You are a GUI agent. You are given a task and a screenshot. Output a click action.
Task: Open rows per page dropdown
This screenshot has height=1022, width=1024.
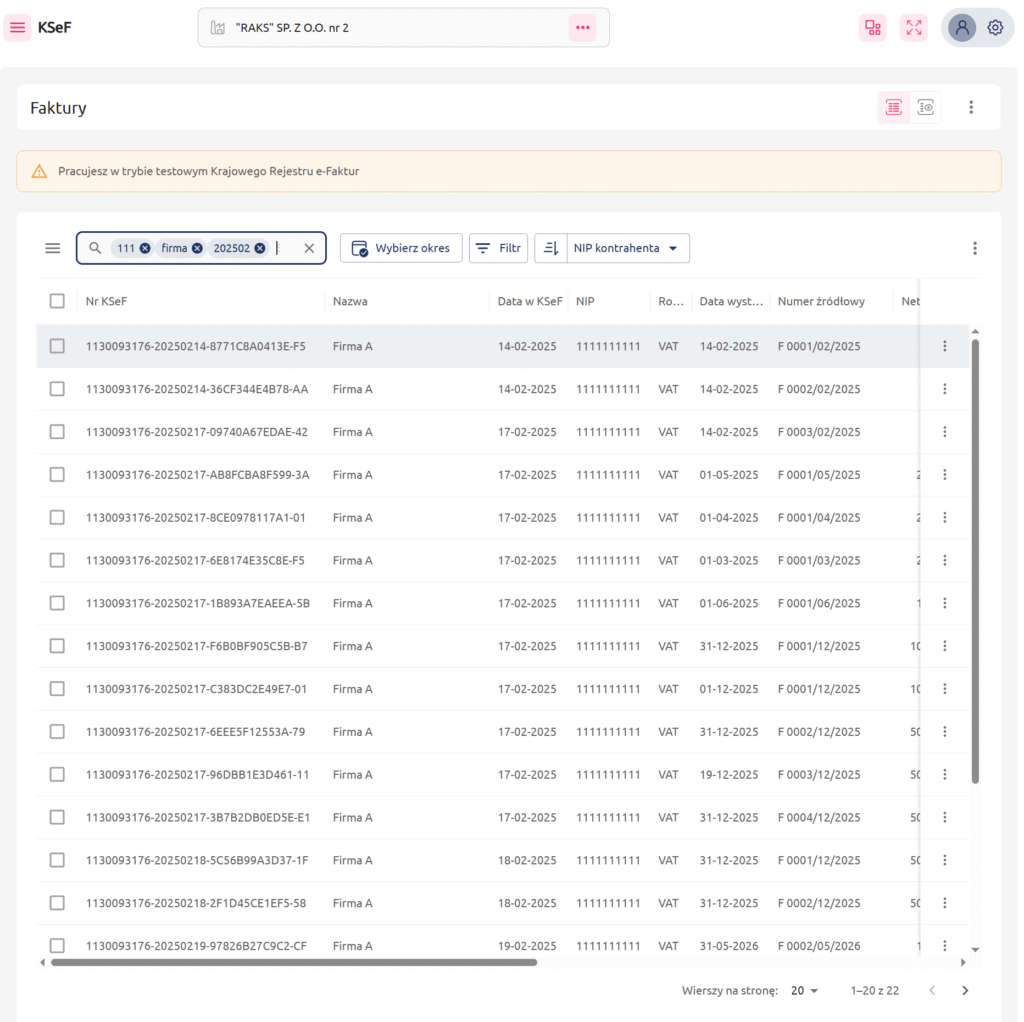[805, 990]
